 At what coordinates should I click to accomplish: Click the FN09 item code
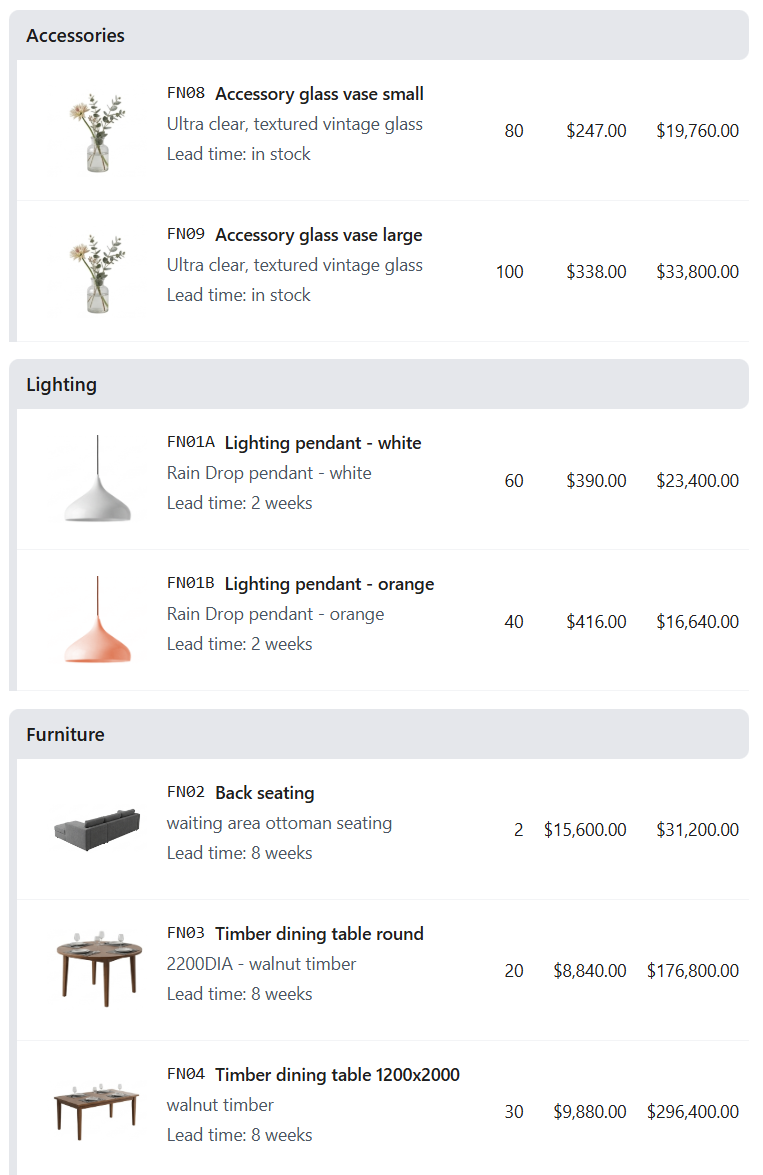[186, 235]
